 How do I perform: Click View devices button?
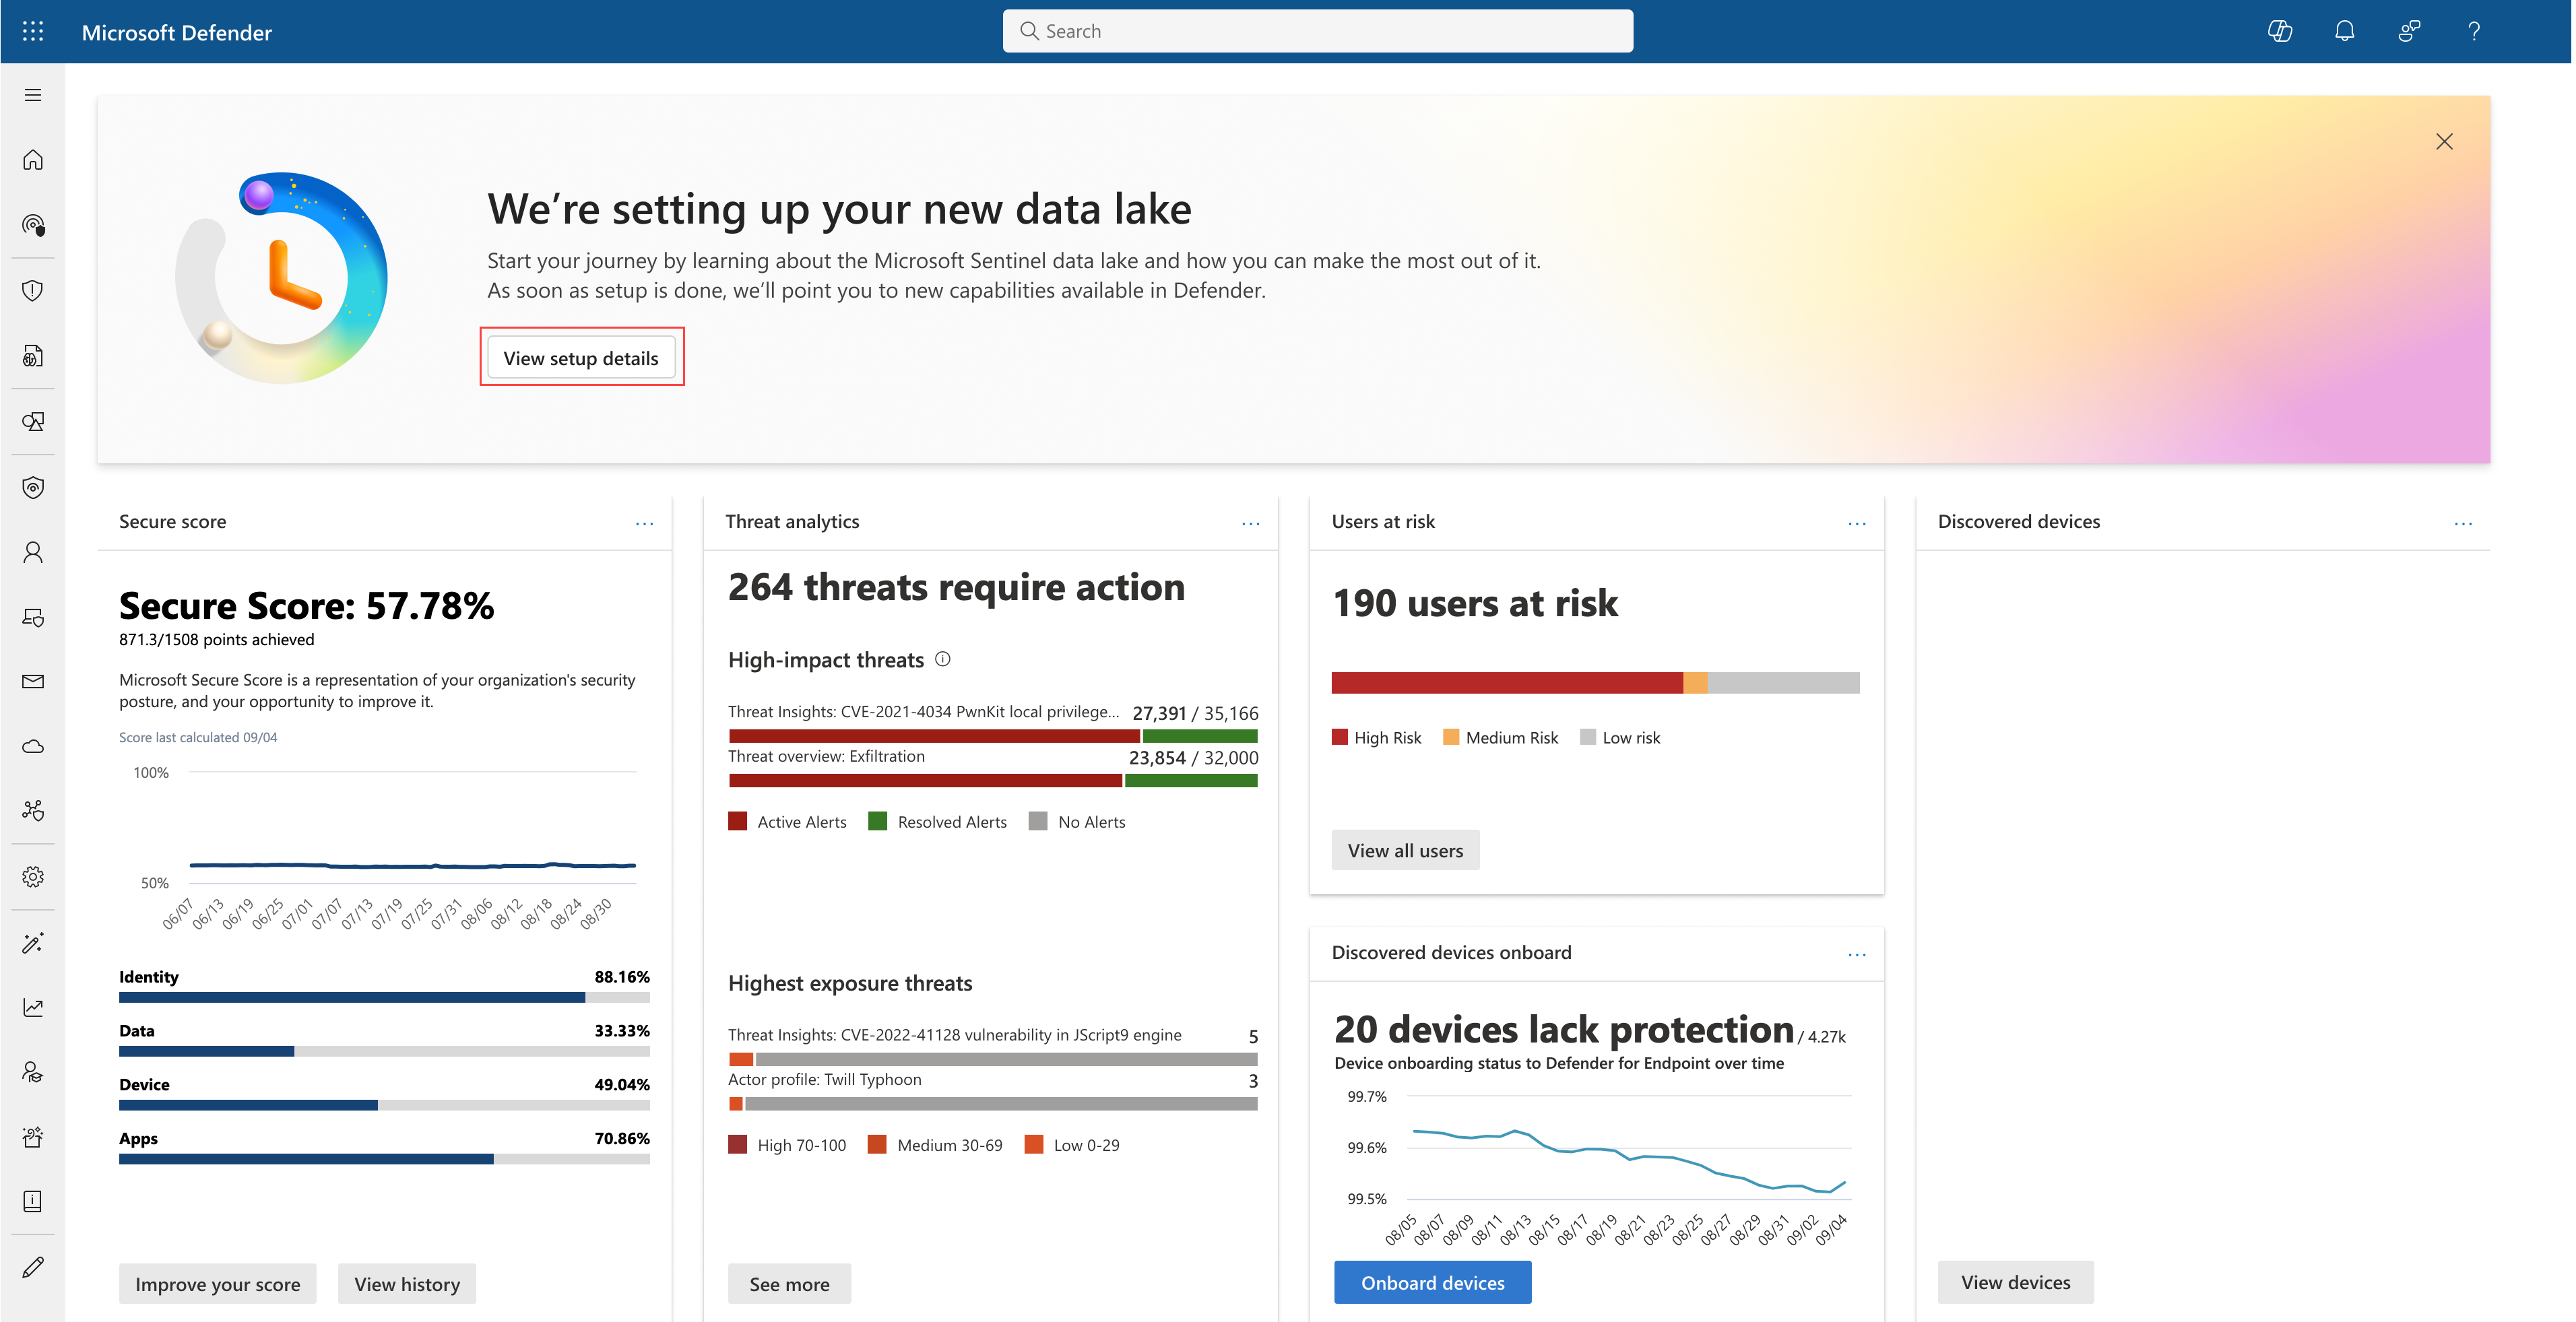click(x=2015, y=1283)
